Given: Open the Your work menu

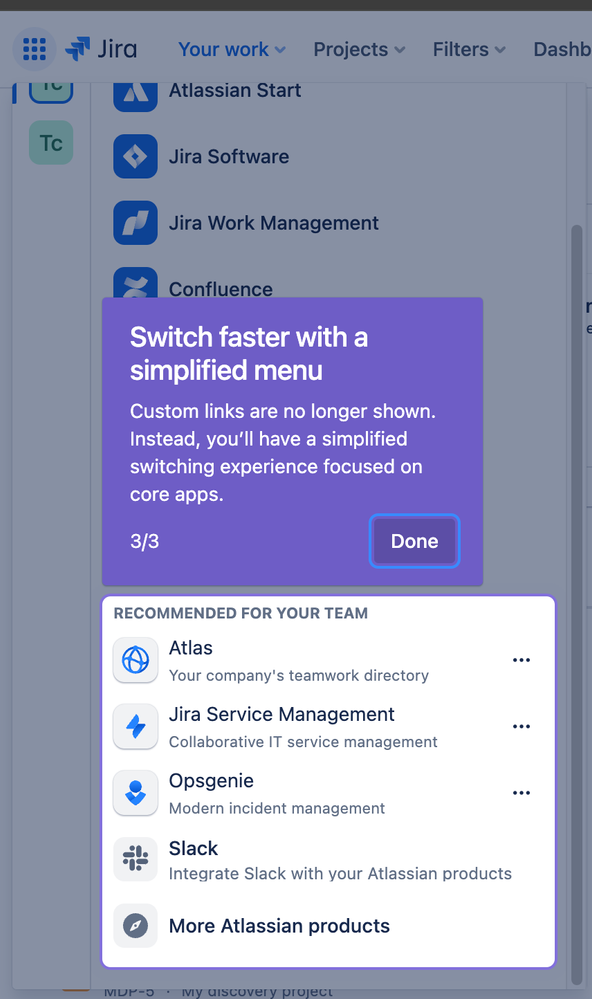Looking at the screenshot, I should [232, 49].
